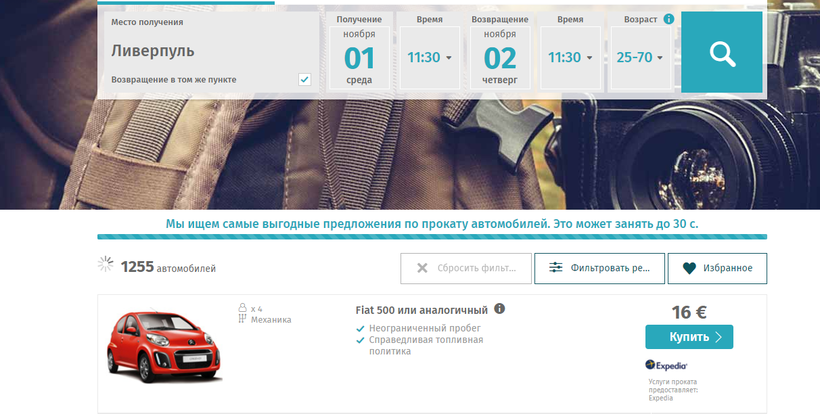Click the Fiat 500 или аналогичный title
820x414 pixels.
422,310
